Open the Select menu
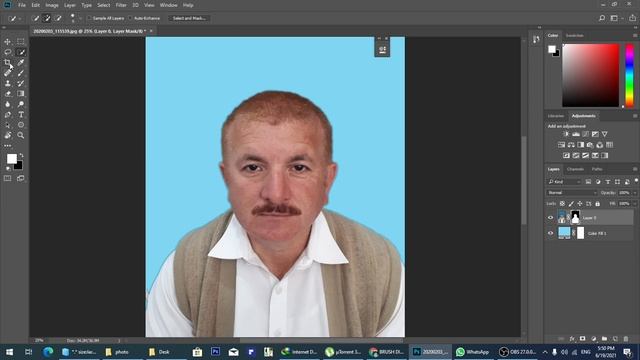This screenshot has height=360, width=640. click(104, 5)
